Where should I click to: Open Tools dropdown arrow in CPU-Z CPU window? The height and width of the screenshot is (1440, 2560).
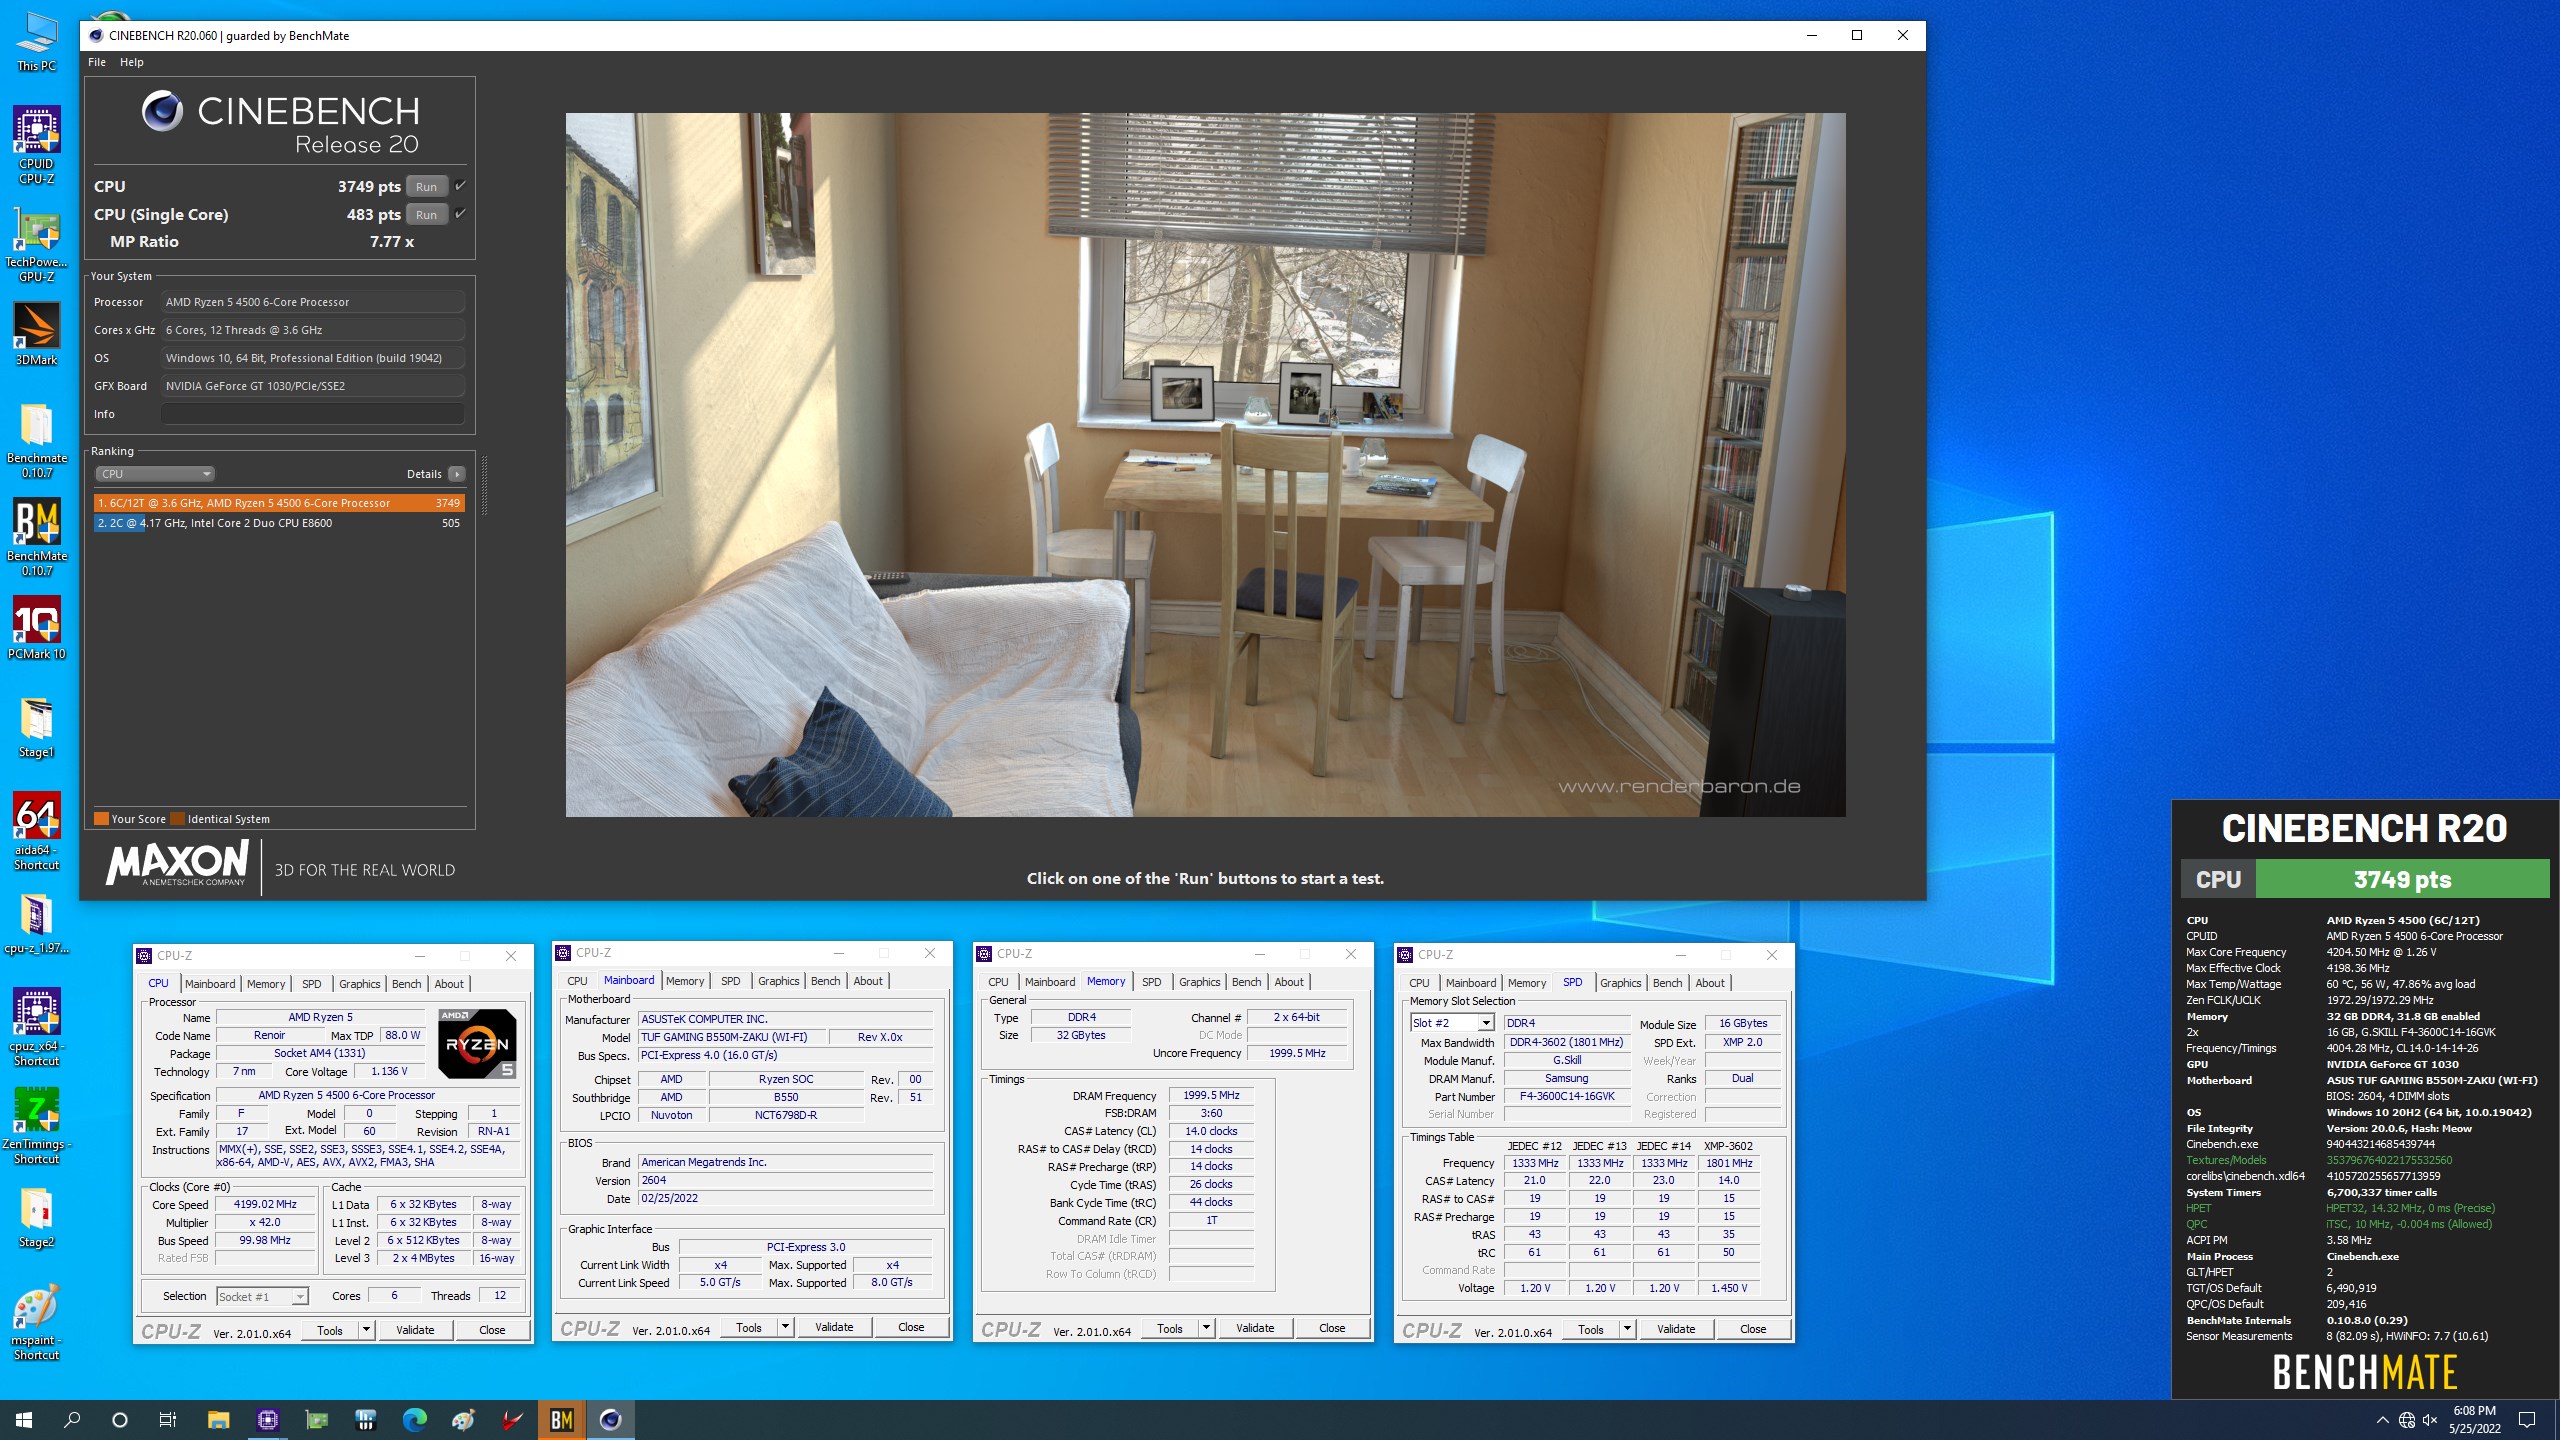pos(366,1330)
